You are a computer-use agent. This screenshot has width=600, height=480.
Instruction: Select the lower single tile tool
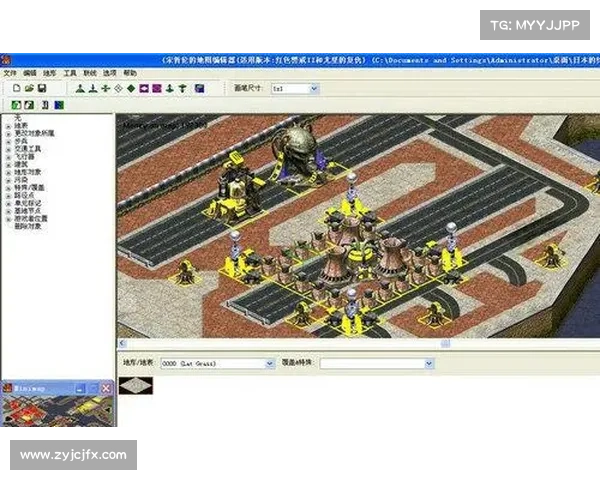[183, 88]
